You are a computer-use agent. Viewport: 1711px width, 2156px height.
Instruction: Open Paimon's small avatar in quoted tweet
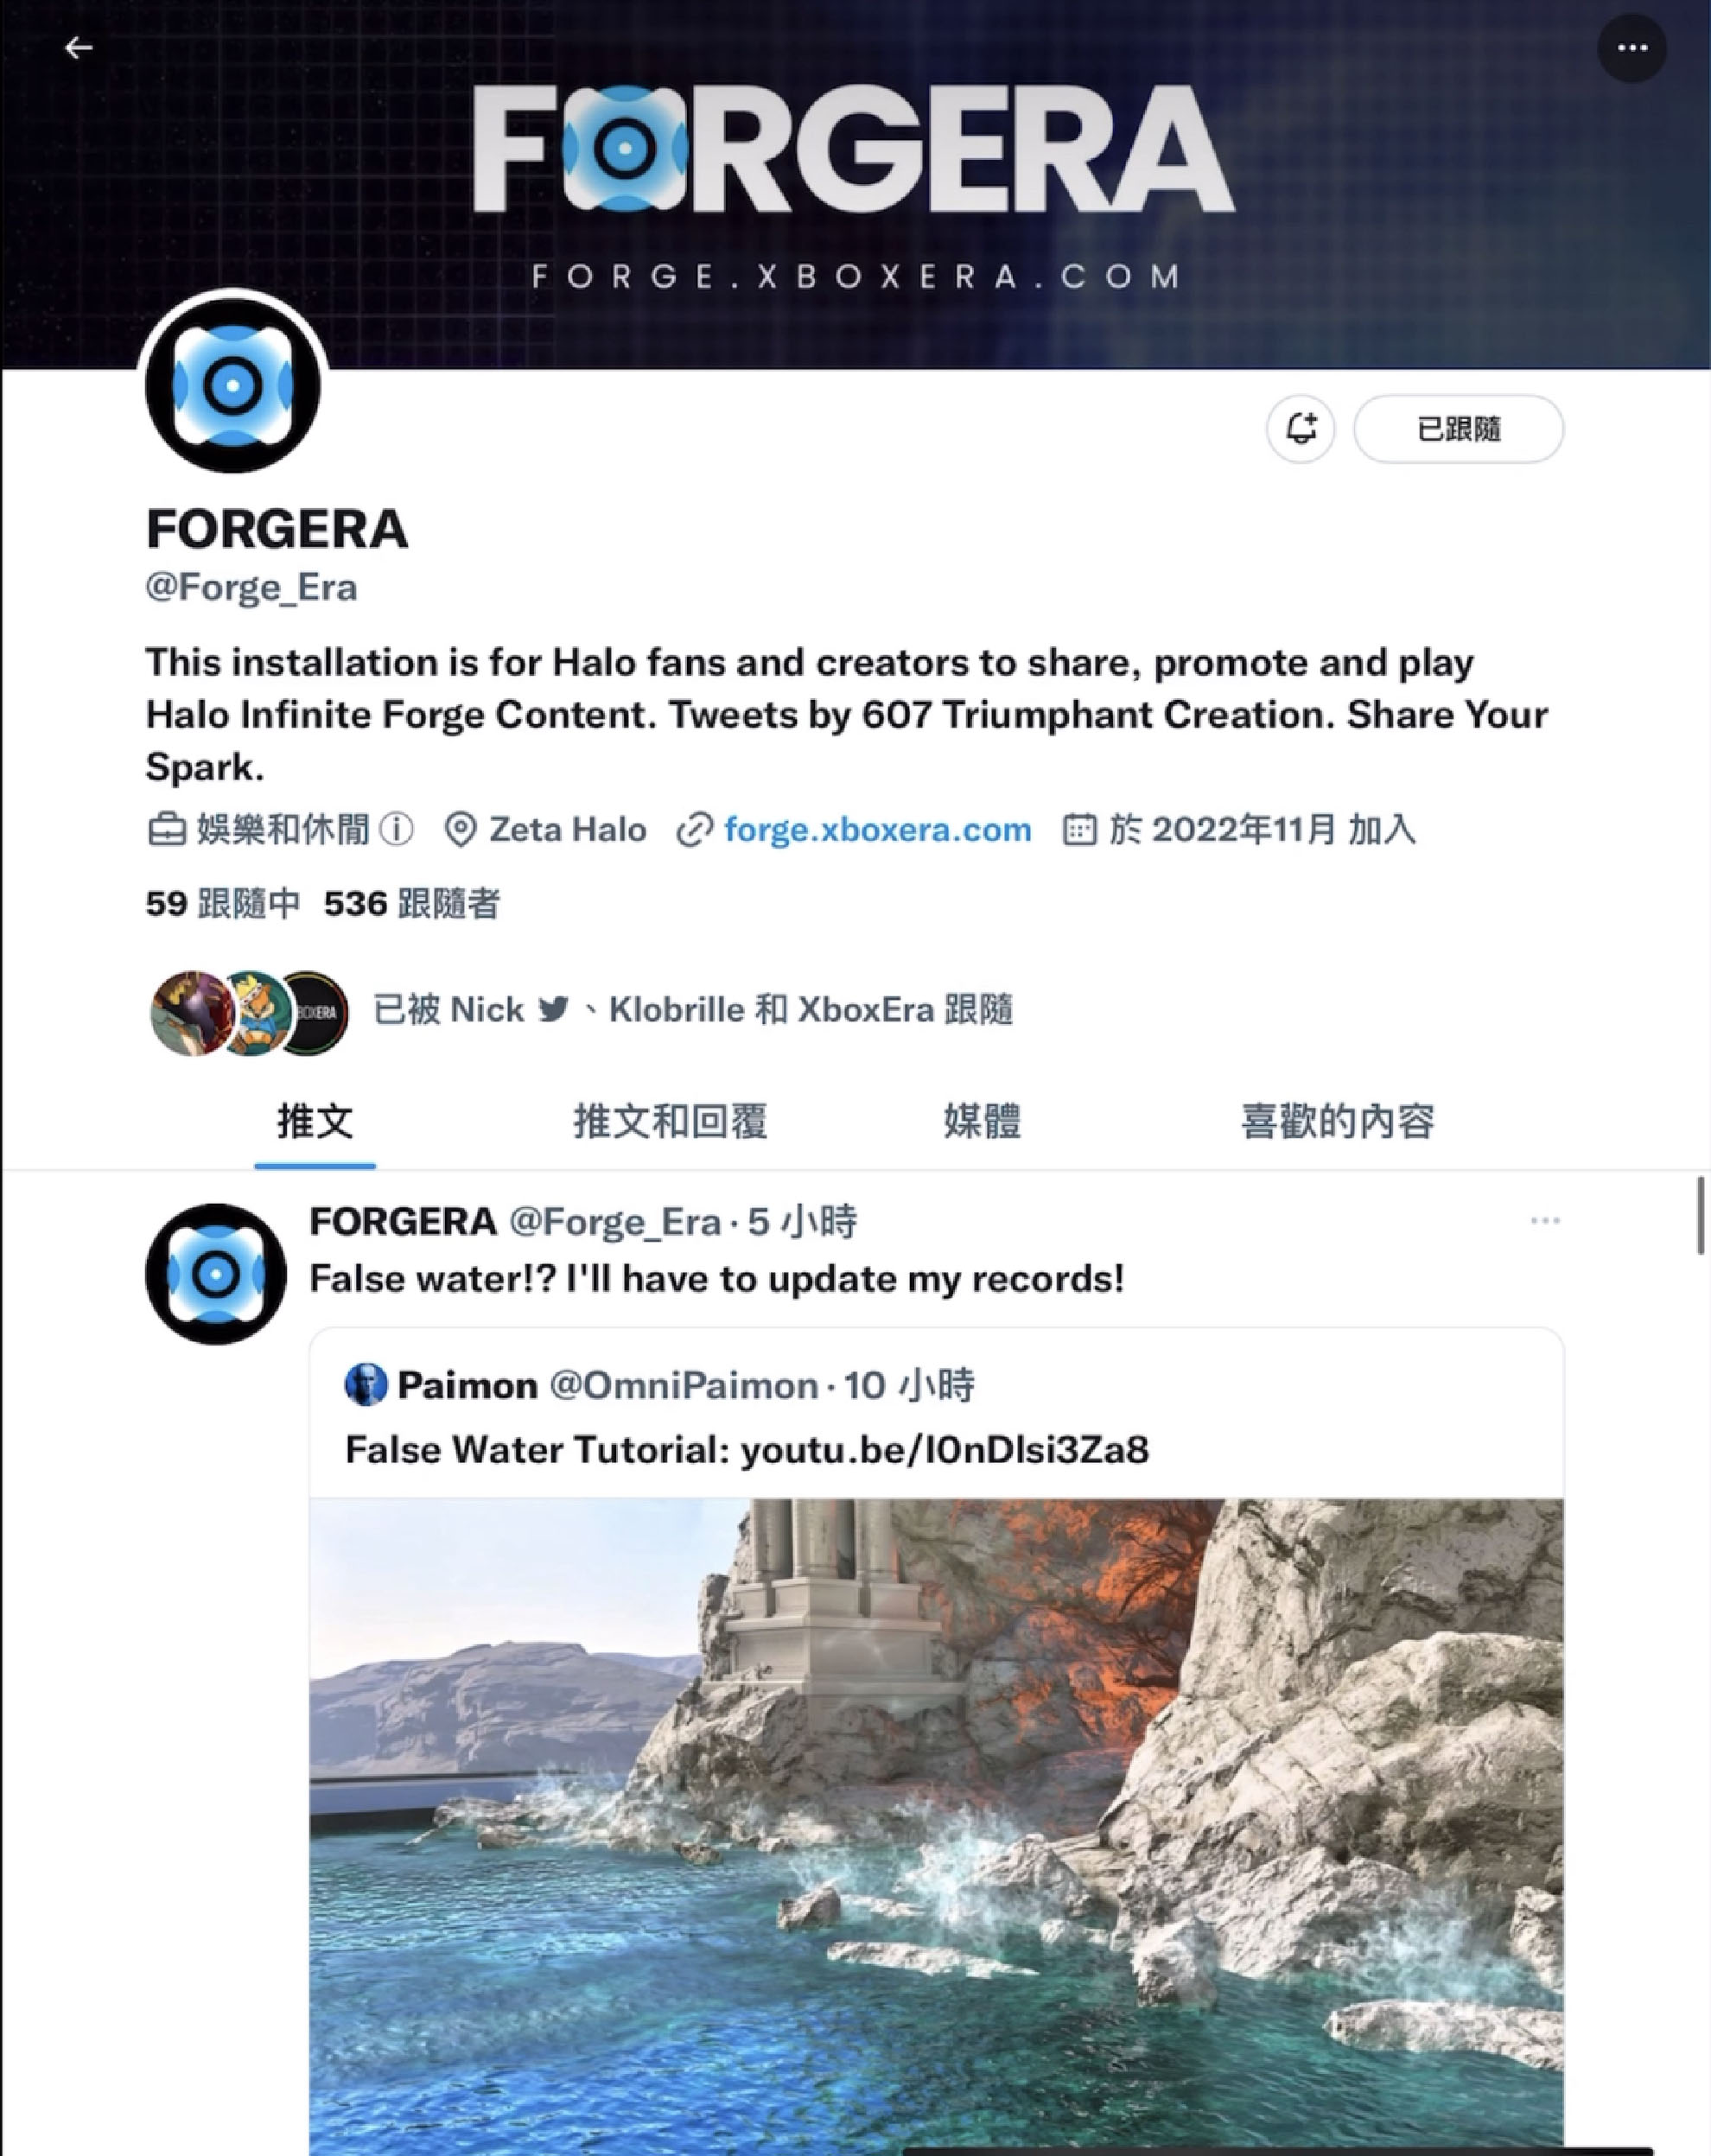tap(366, 1385)
